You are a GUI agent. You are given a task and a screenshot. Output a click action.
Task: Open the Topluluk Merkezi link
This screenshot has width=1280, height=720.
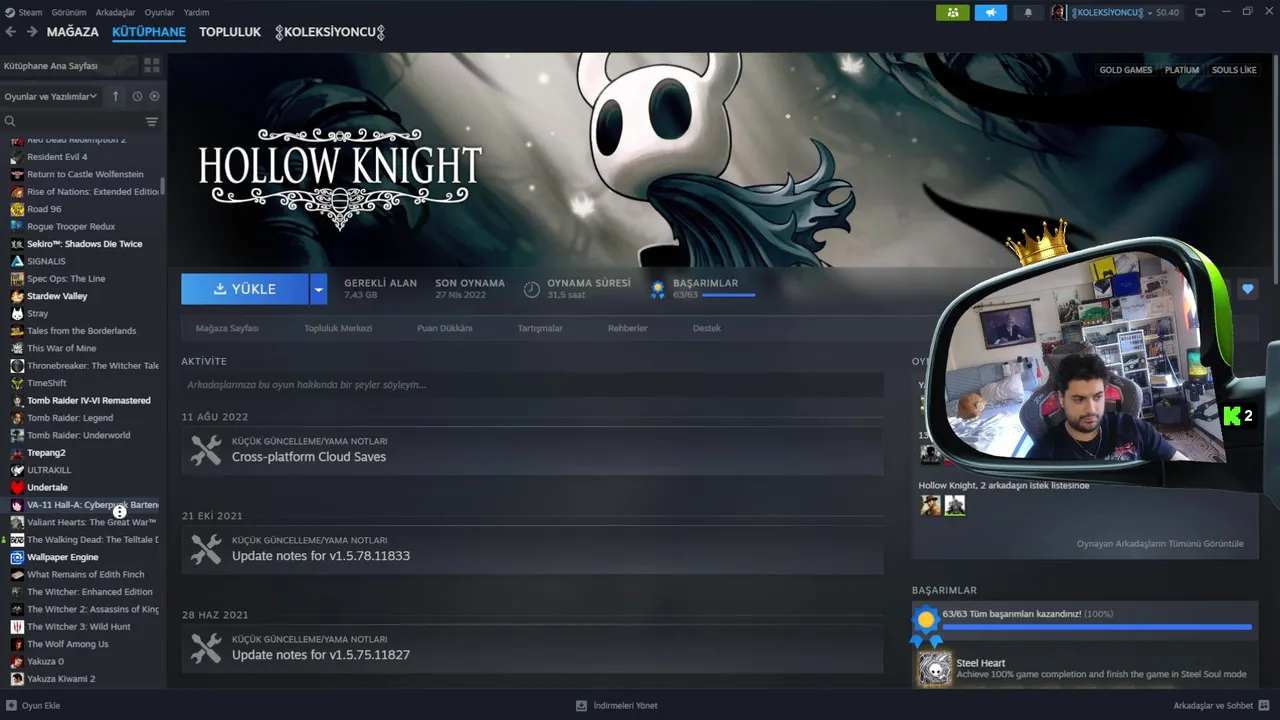coord(338,328)
